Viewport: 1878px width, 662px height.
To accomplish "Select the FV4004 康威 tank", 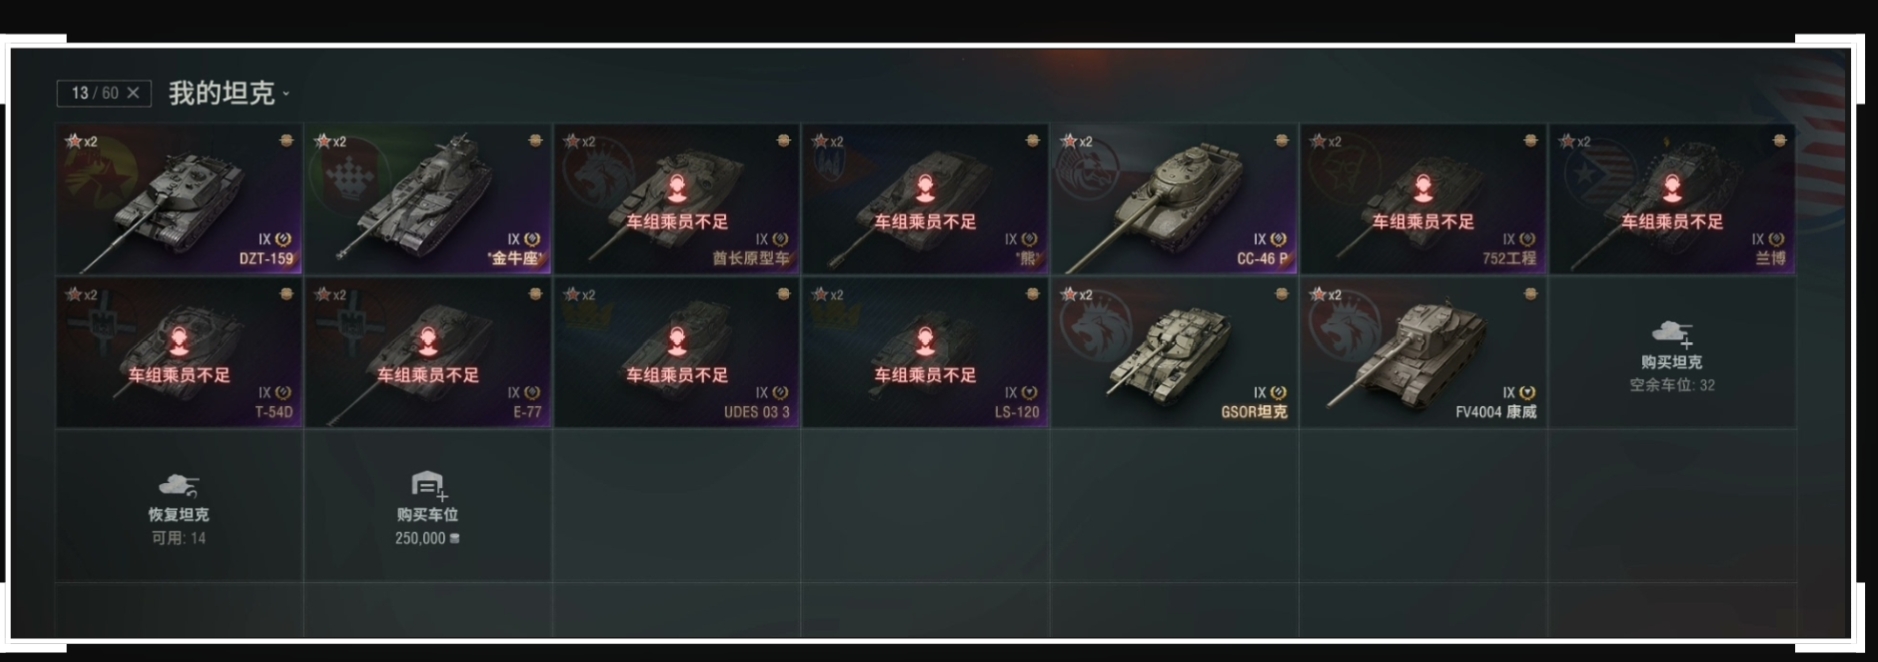I will pos(1423,353).
